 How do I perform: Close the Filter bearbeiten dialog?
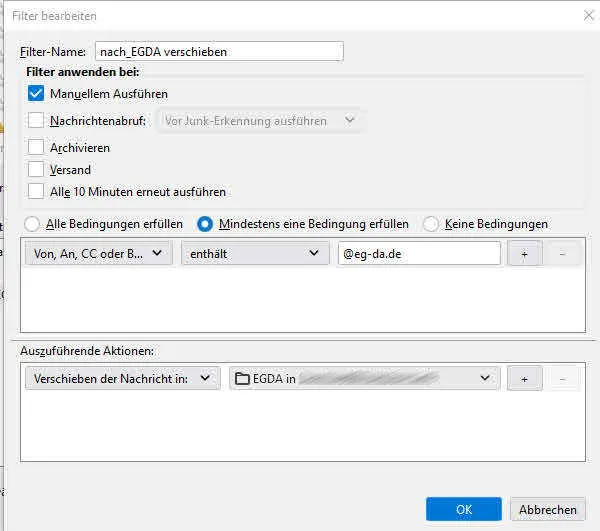(x=589, y=15)
